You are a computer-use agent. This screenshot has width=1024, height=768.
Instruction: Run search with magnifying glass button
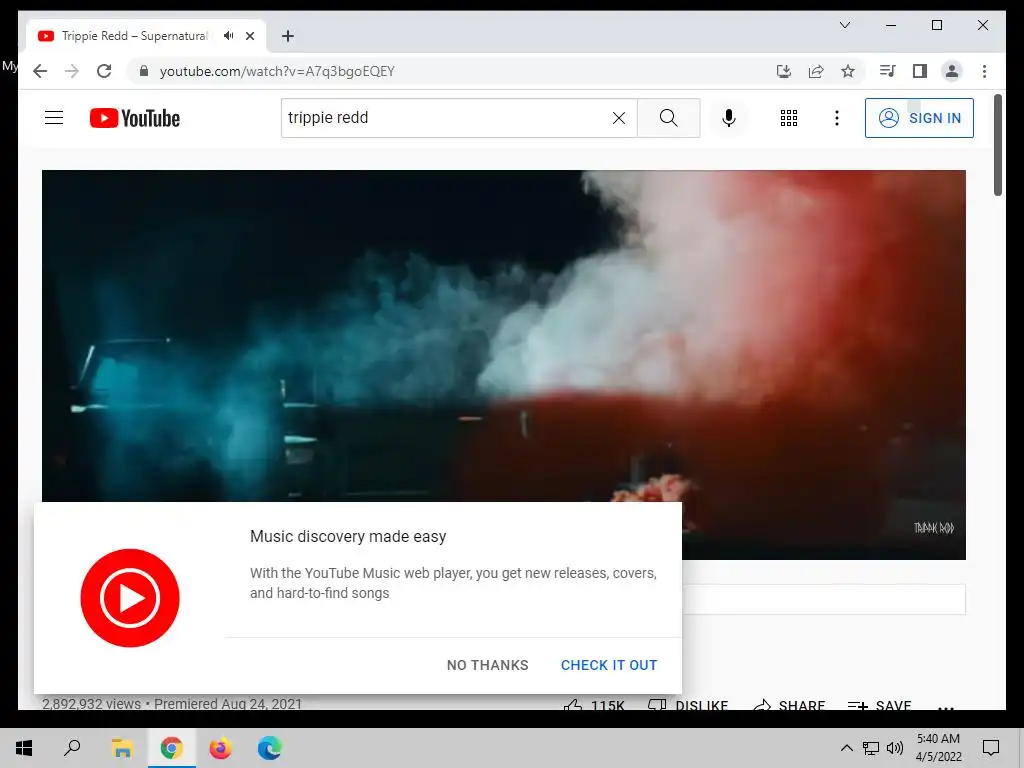point(668,118)
